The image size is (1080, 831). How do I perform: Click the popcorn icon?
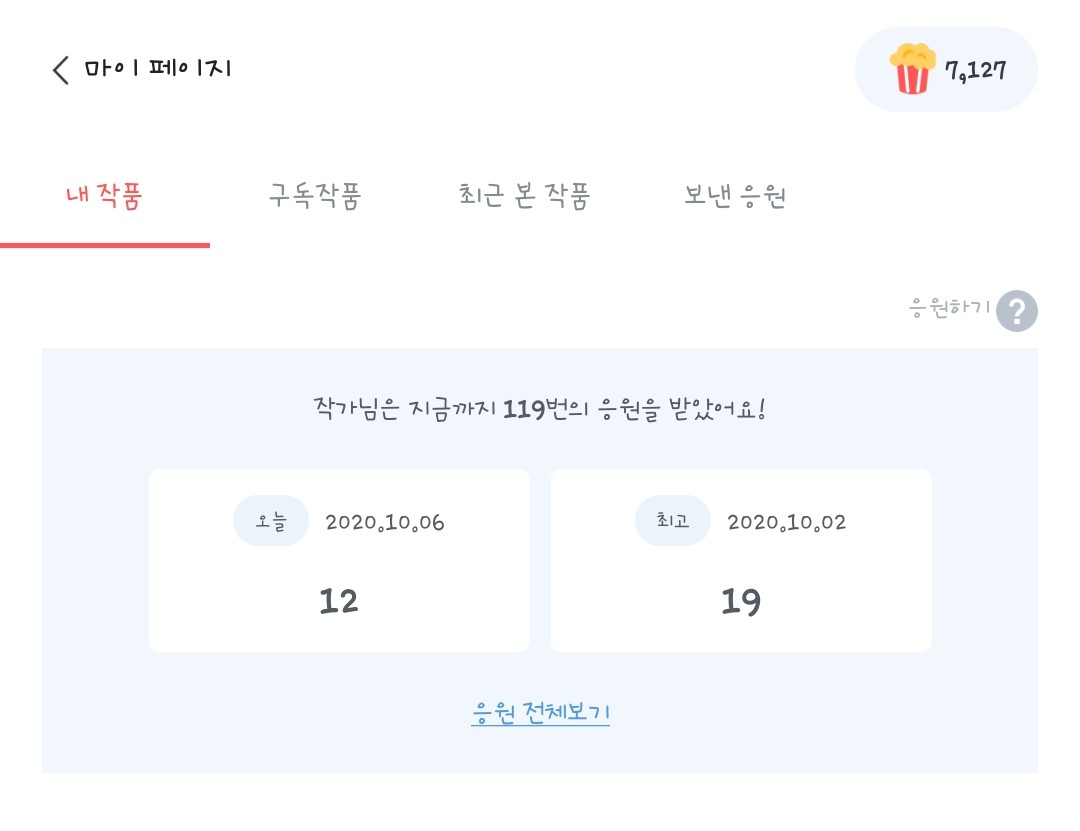[x=911, y=69]
